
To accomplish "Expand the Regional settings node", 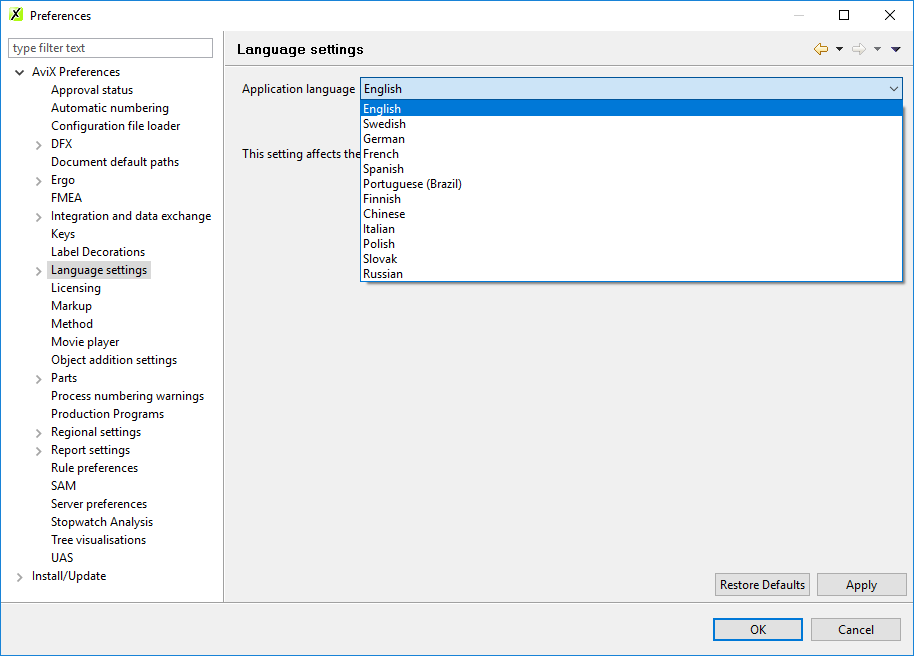I will tap(38, 431).
